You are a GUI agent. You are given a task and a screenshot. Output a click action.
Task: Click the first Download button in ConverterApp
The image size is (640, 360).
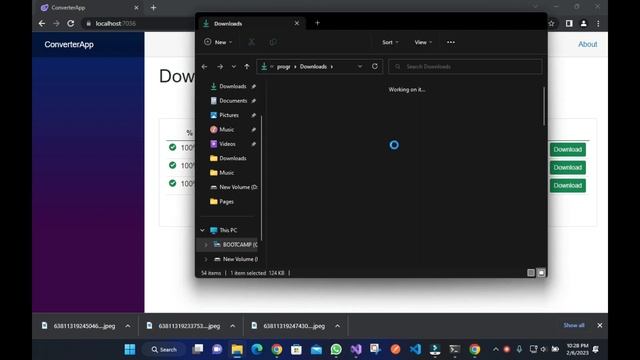click(568, 149)
